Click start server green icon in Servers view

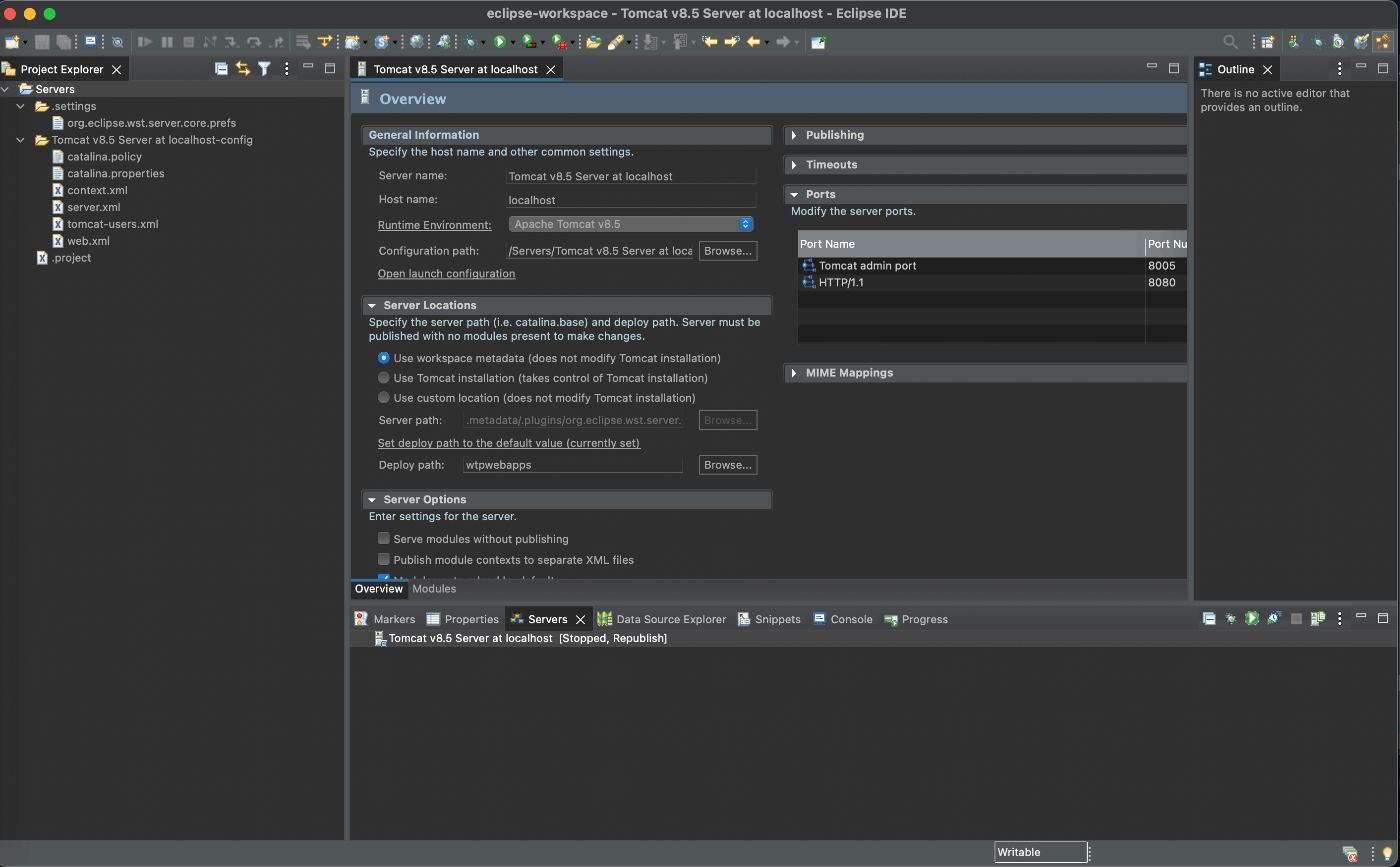[x=1252, y=619]
